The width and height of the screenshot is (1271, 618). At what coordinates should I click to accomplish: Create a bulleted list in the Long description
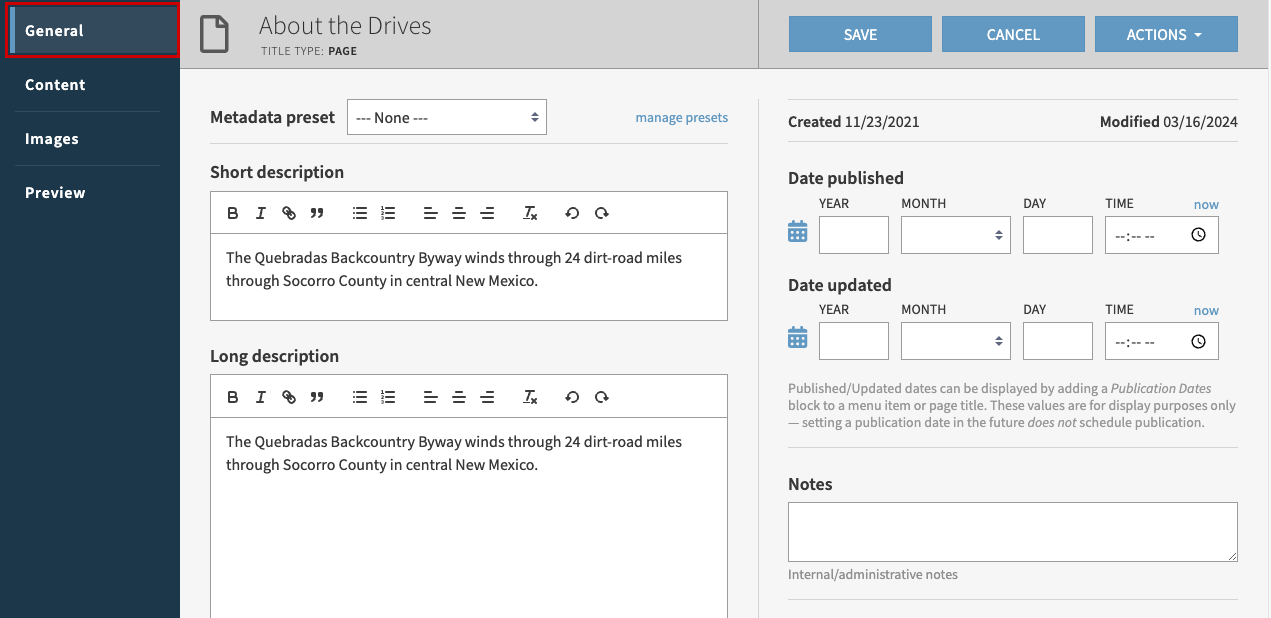(x=359, y=396)
